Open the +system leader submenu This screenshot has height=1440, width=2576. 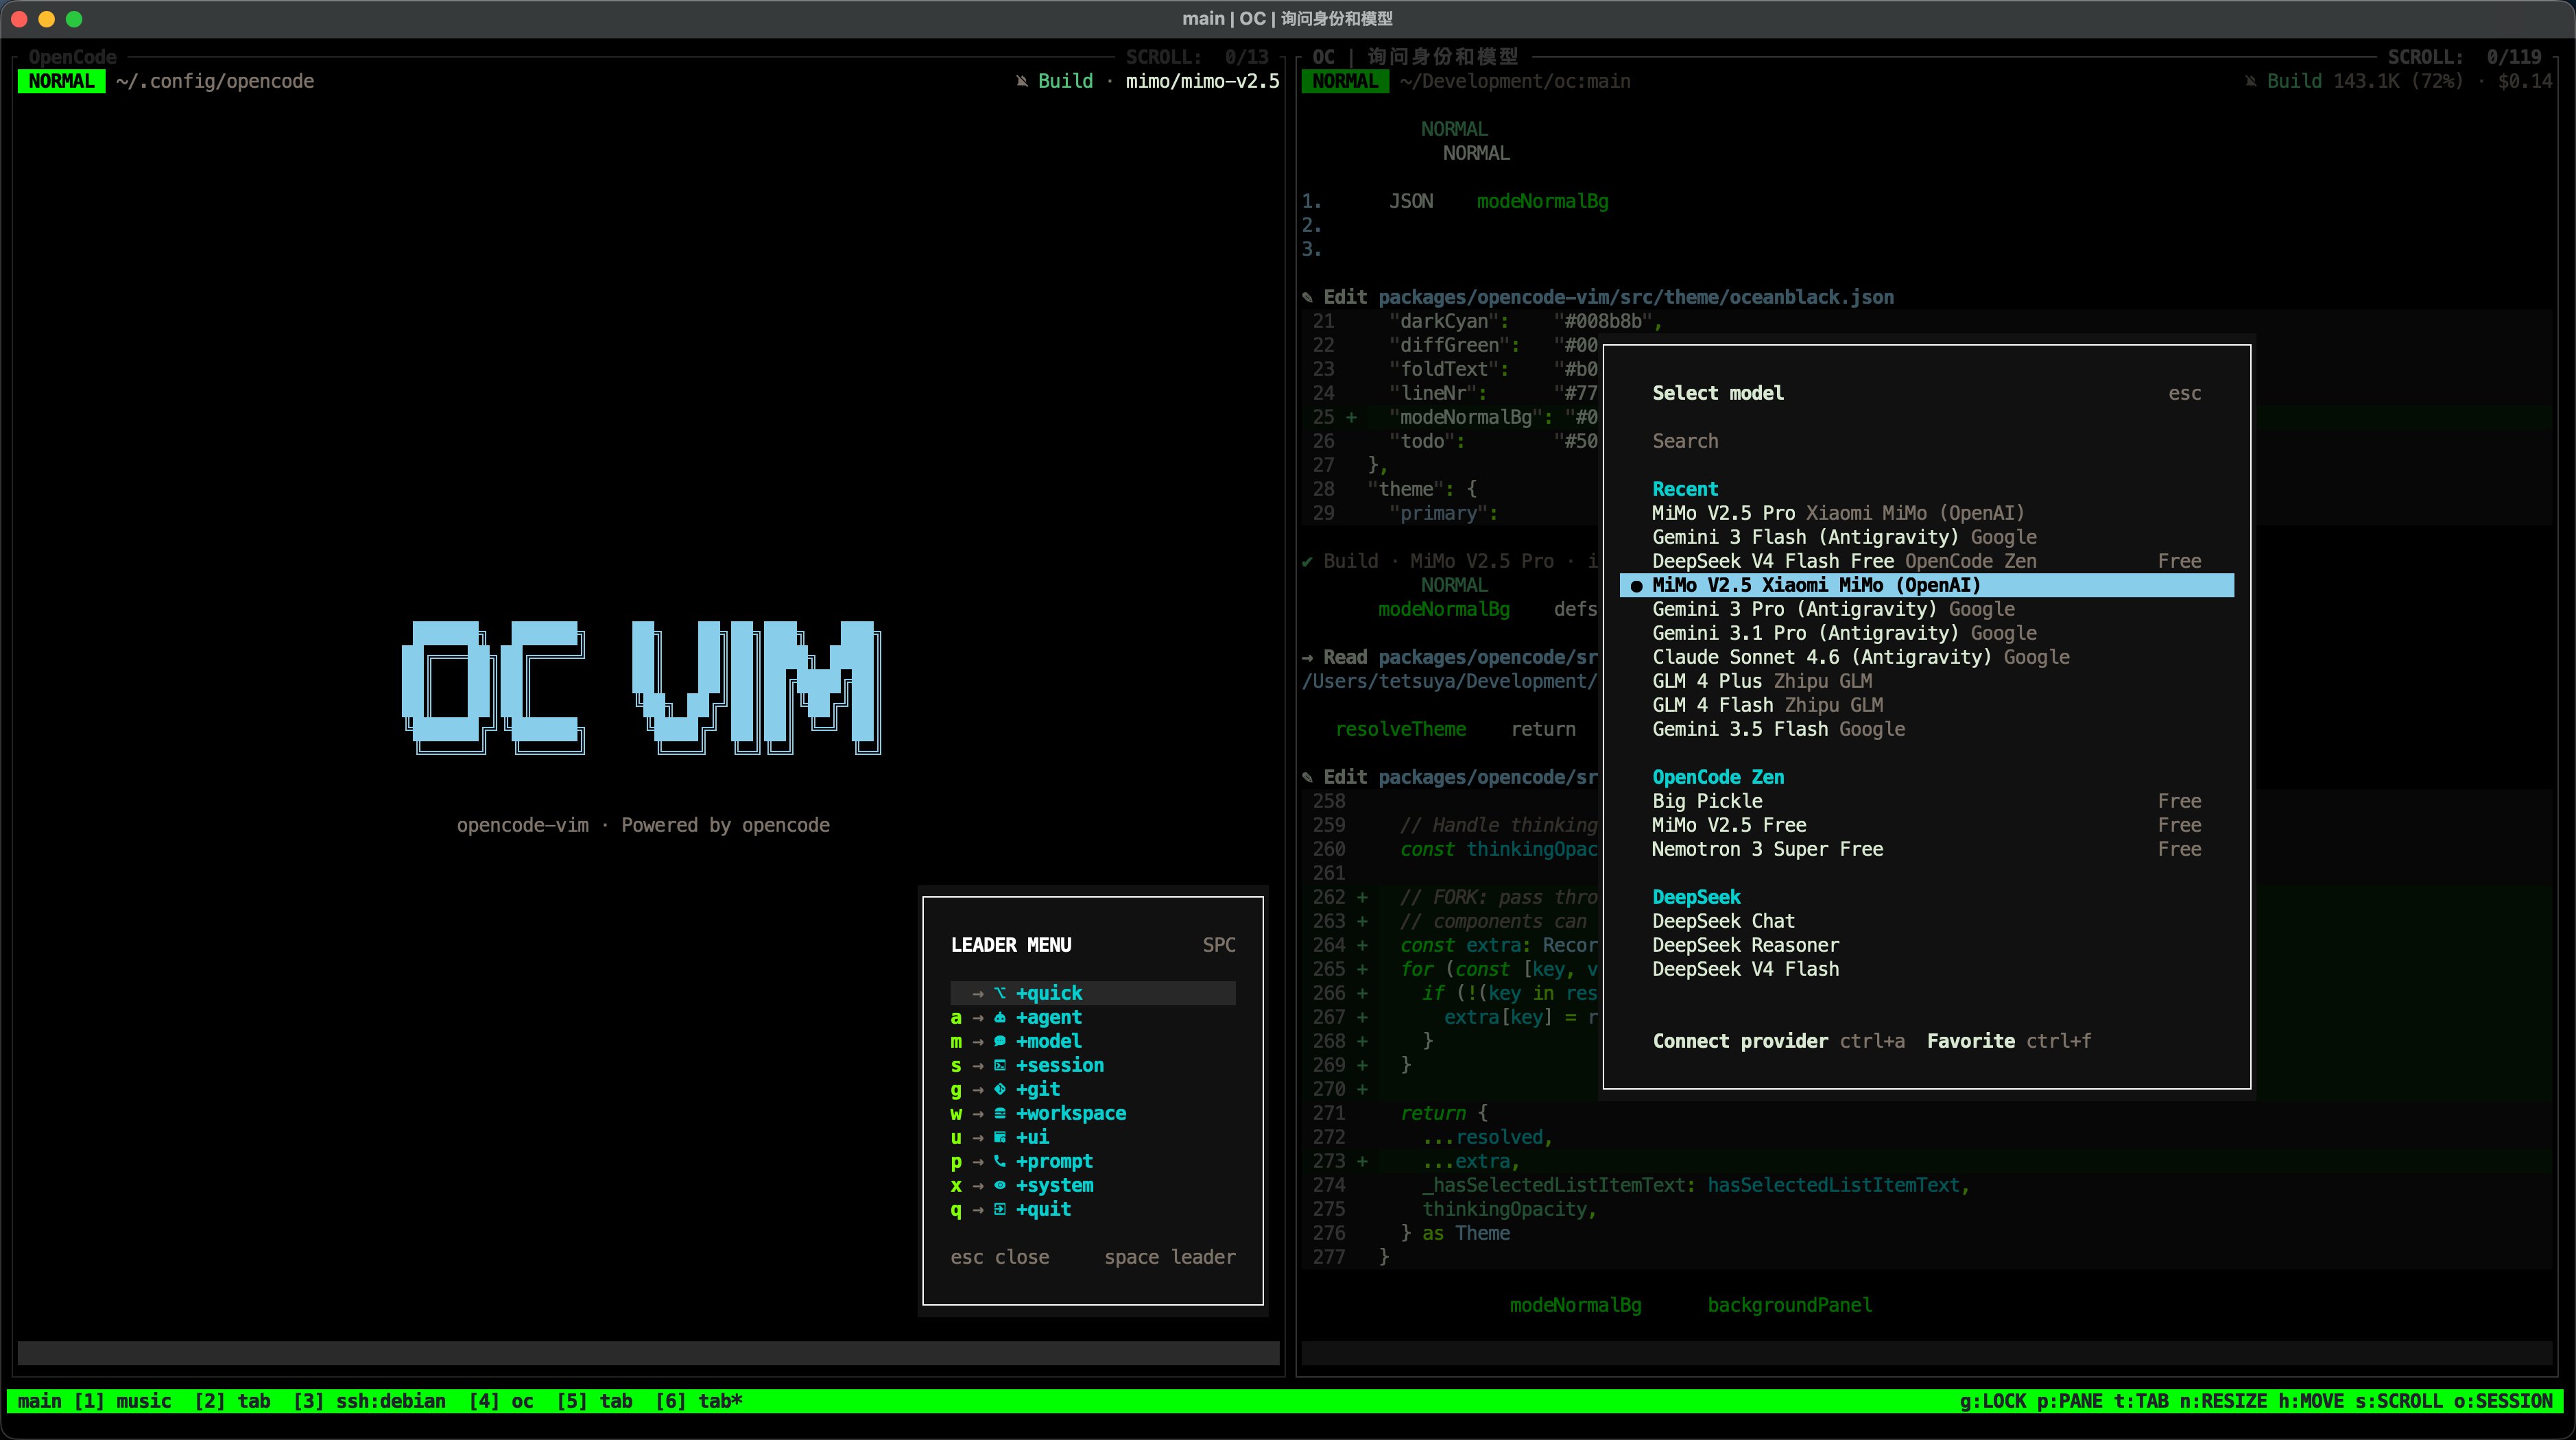[1093, 1185]
